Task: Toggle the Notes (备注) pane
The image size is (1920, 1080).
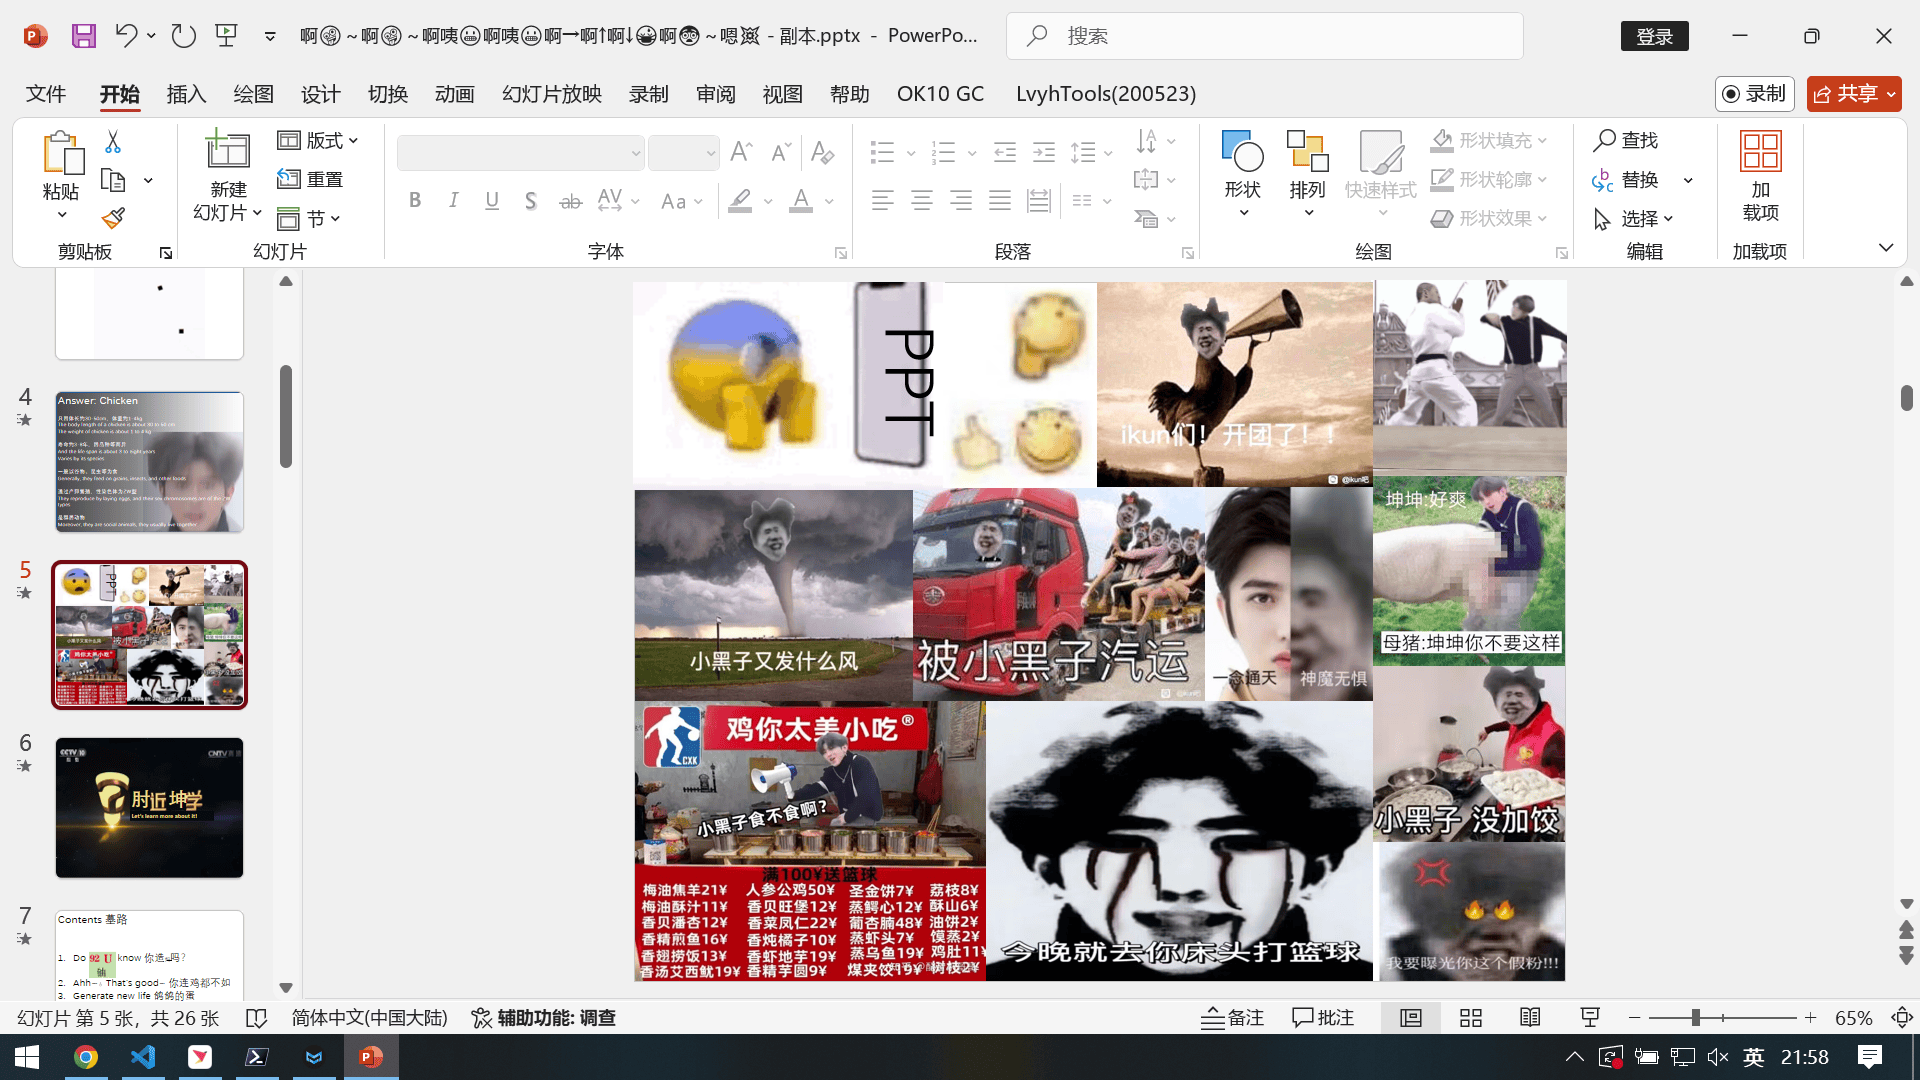Action: pyautogui.click(x=1232, y=1018)
